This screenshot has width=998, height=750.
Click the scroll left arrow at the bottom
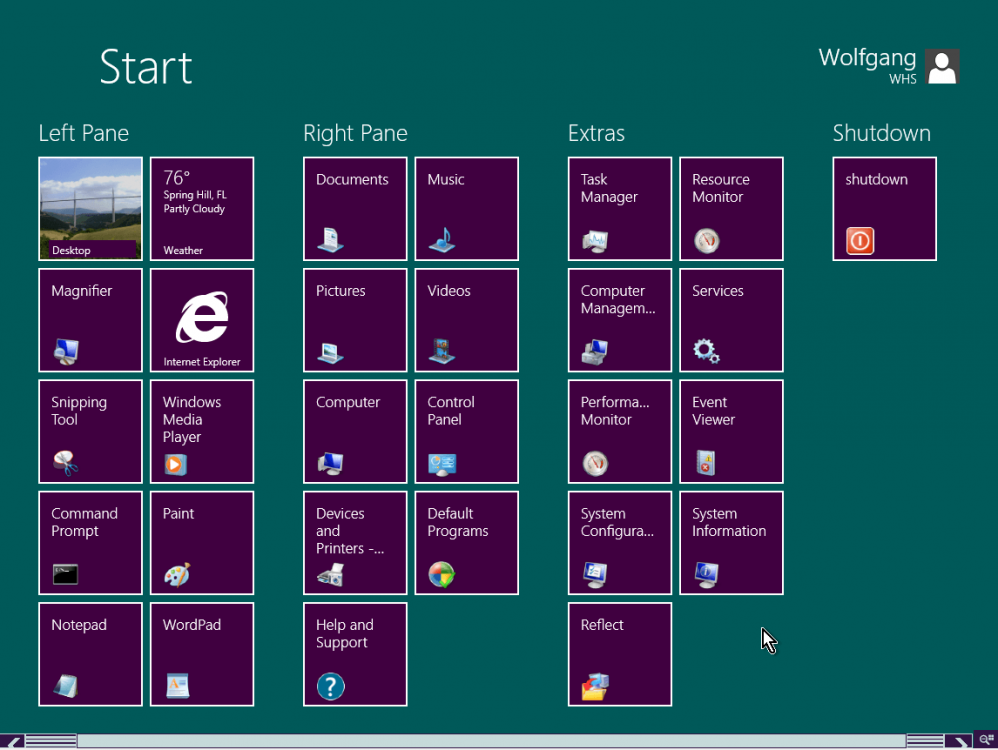click(x=14, y=741)
